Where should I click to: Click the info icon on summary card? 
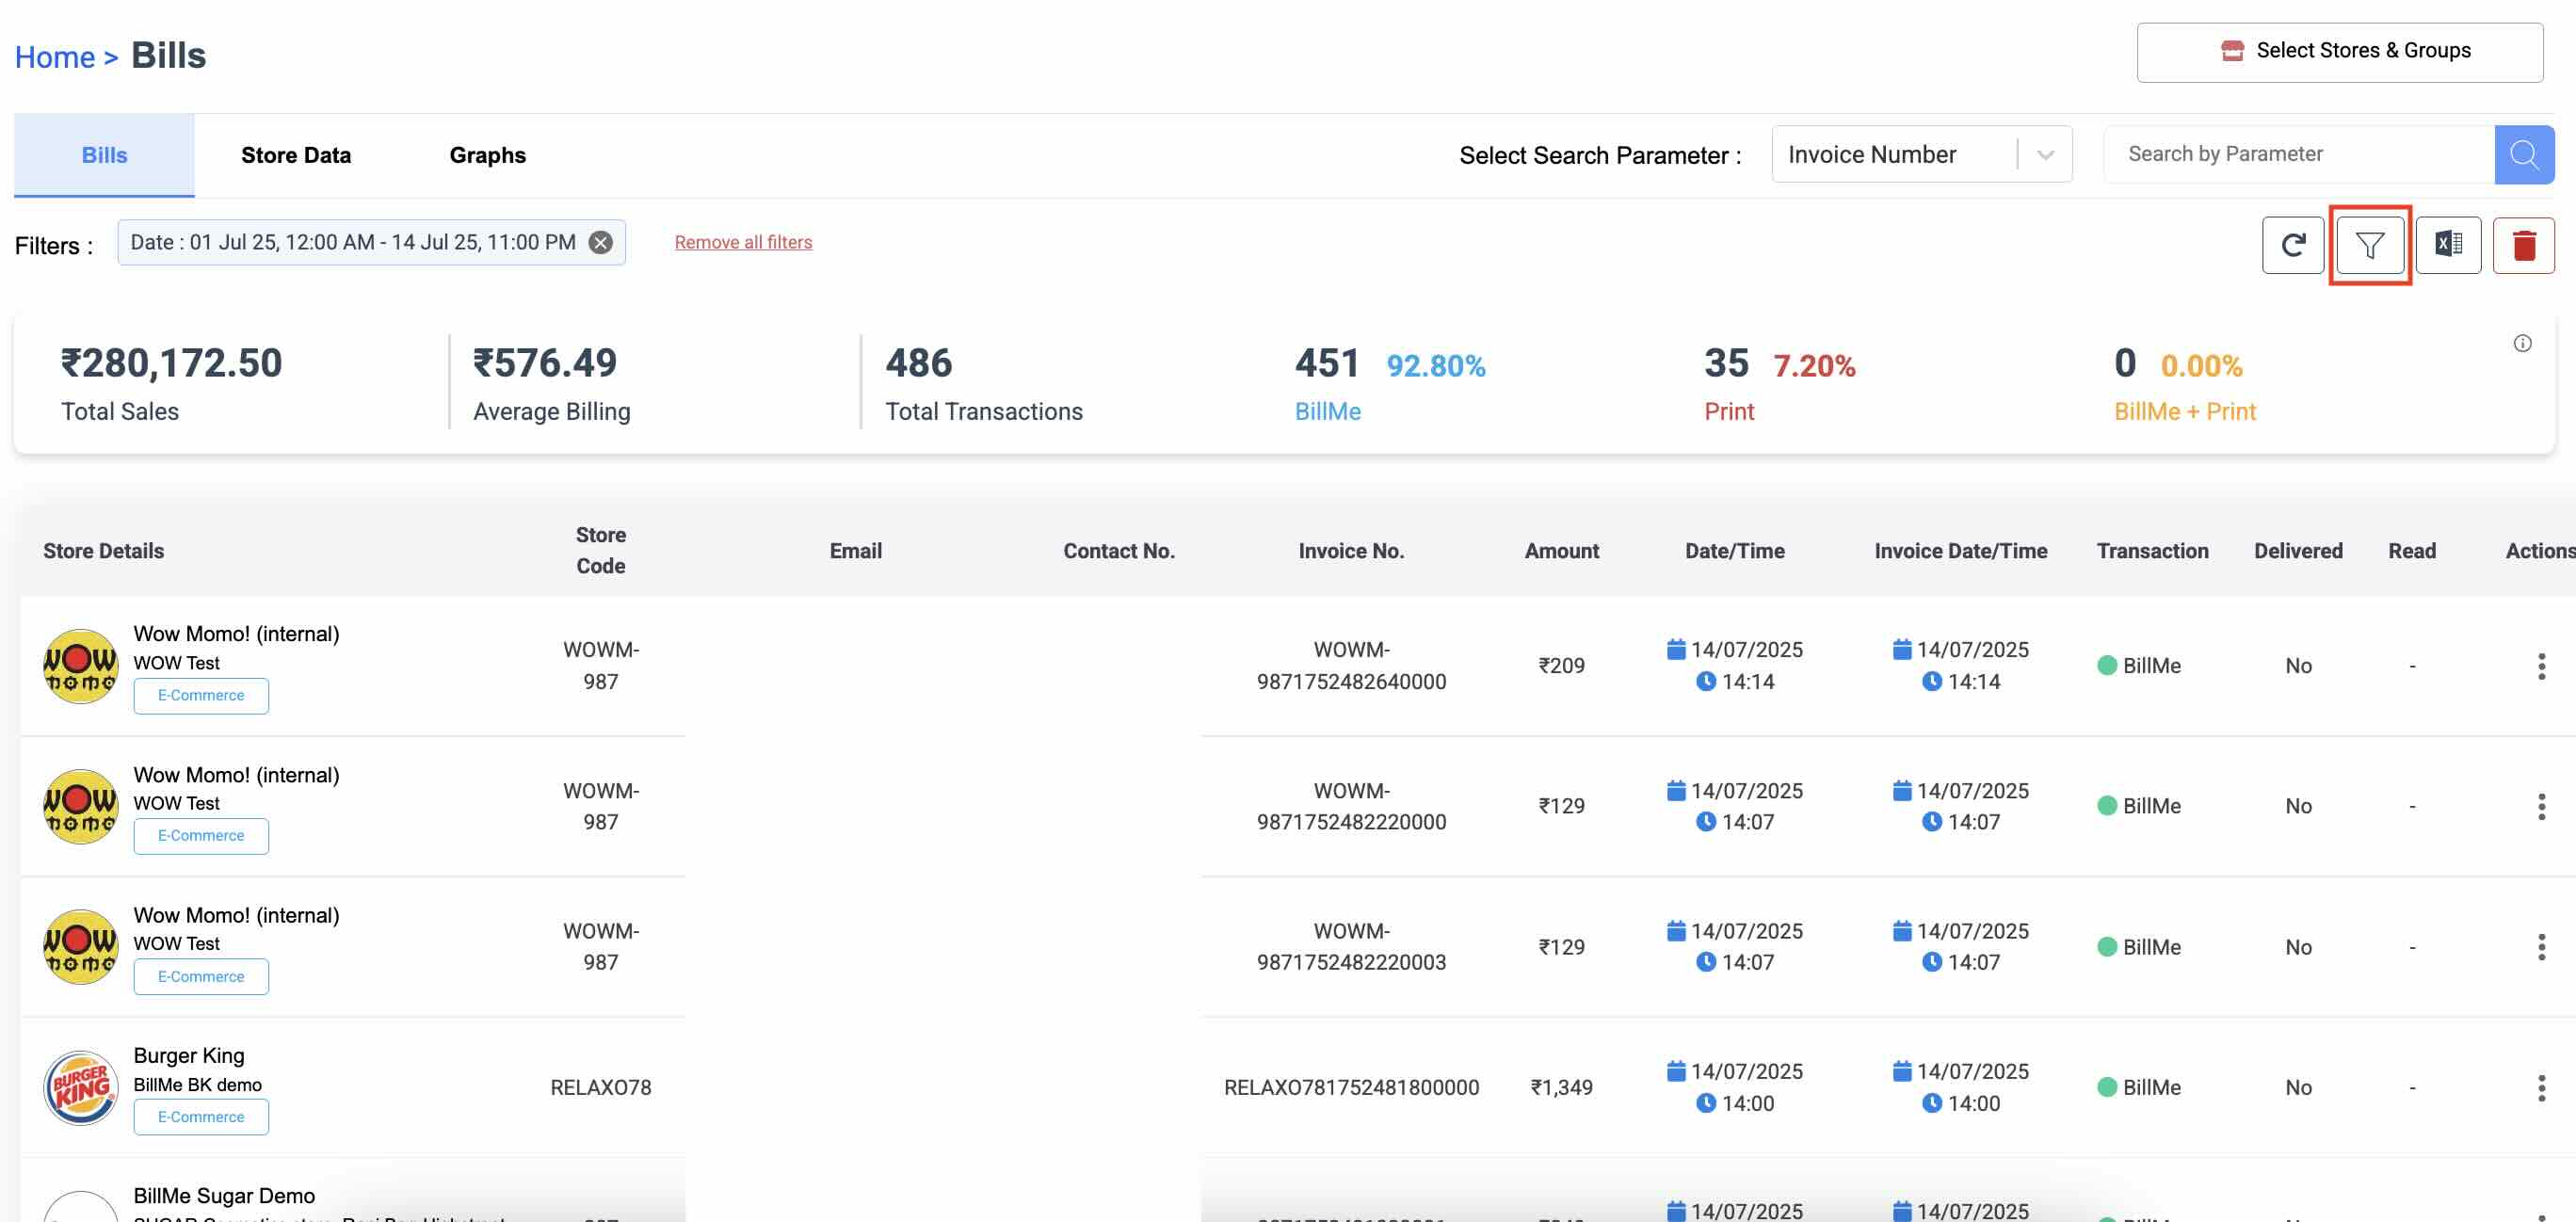click(x=2522, y=344)
